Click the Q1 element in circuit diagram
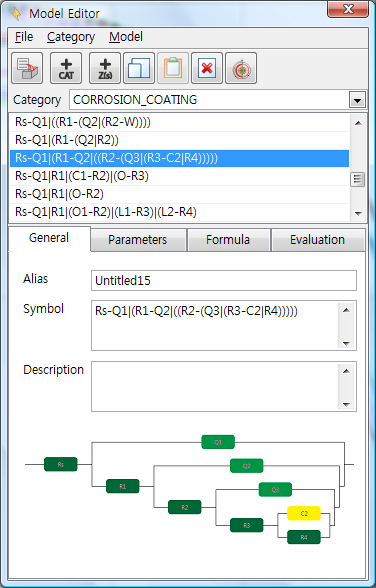This screenshot has width=376, height=588. pos(218,442)
